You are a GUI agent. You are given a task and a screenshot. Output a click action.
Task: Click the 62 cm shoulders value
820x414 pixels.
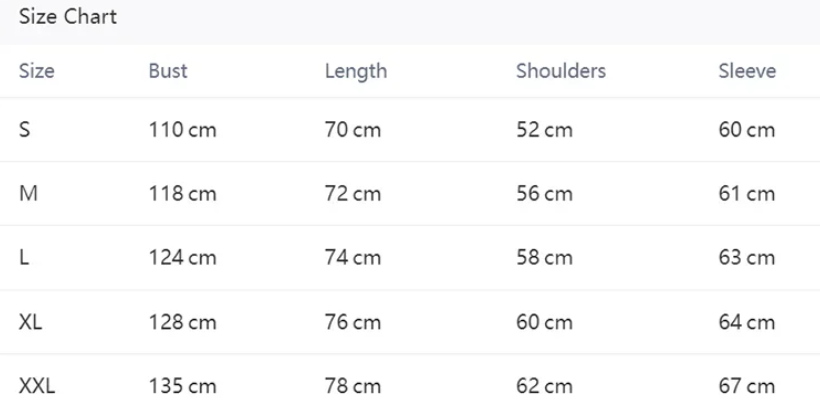[544, 386]
